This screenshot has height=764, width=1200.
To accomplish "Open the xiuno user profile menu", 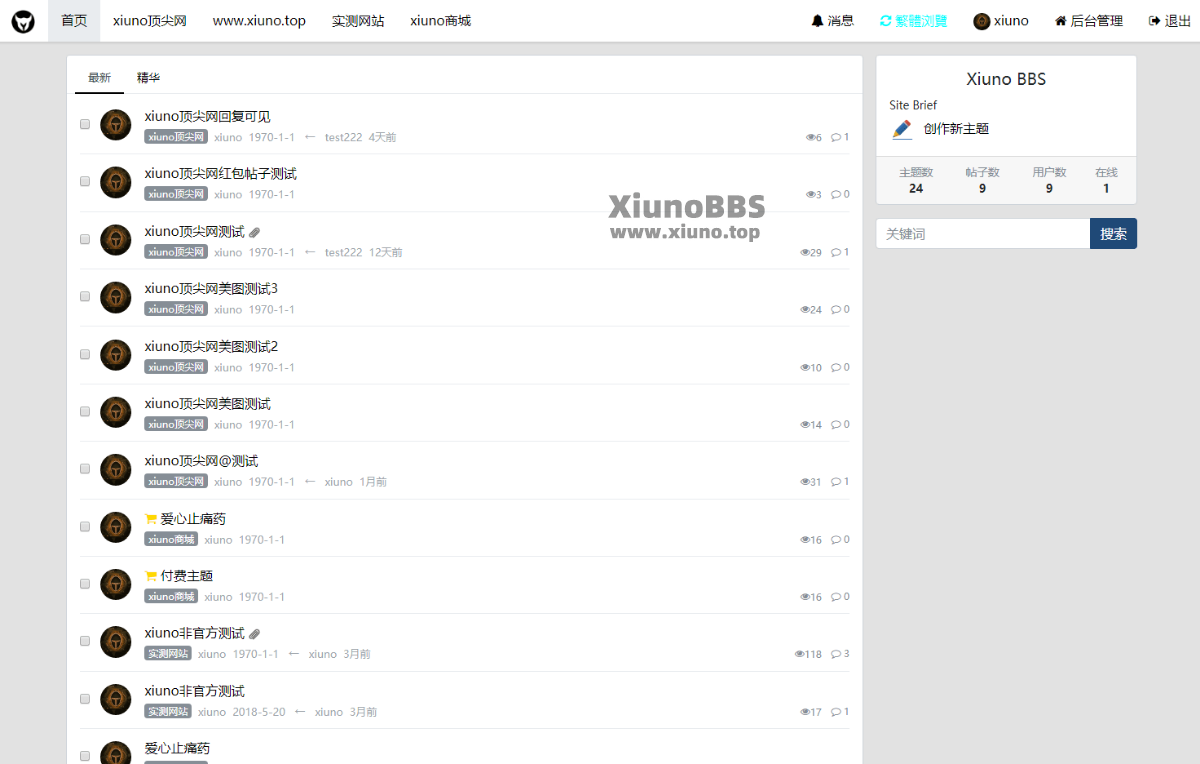I will point(1000,21).
